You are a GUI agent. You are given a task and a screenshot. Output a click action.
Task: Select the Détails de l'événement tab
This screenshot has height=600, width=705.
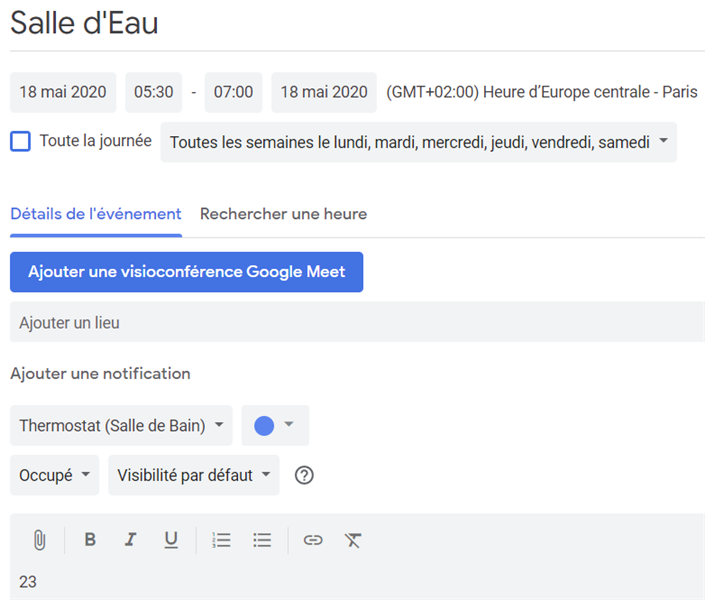click(96, 214)
